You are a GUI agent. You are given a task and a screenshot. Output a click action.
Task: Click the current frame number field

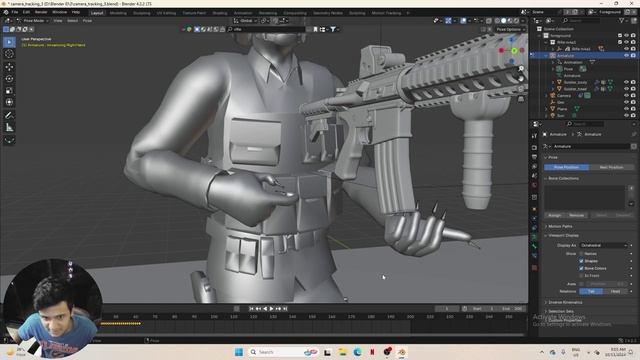447,309
